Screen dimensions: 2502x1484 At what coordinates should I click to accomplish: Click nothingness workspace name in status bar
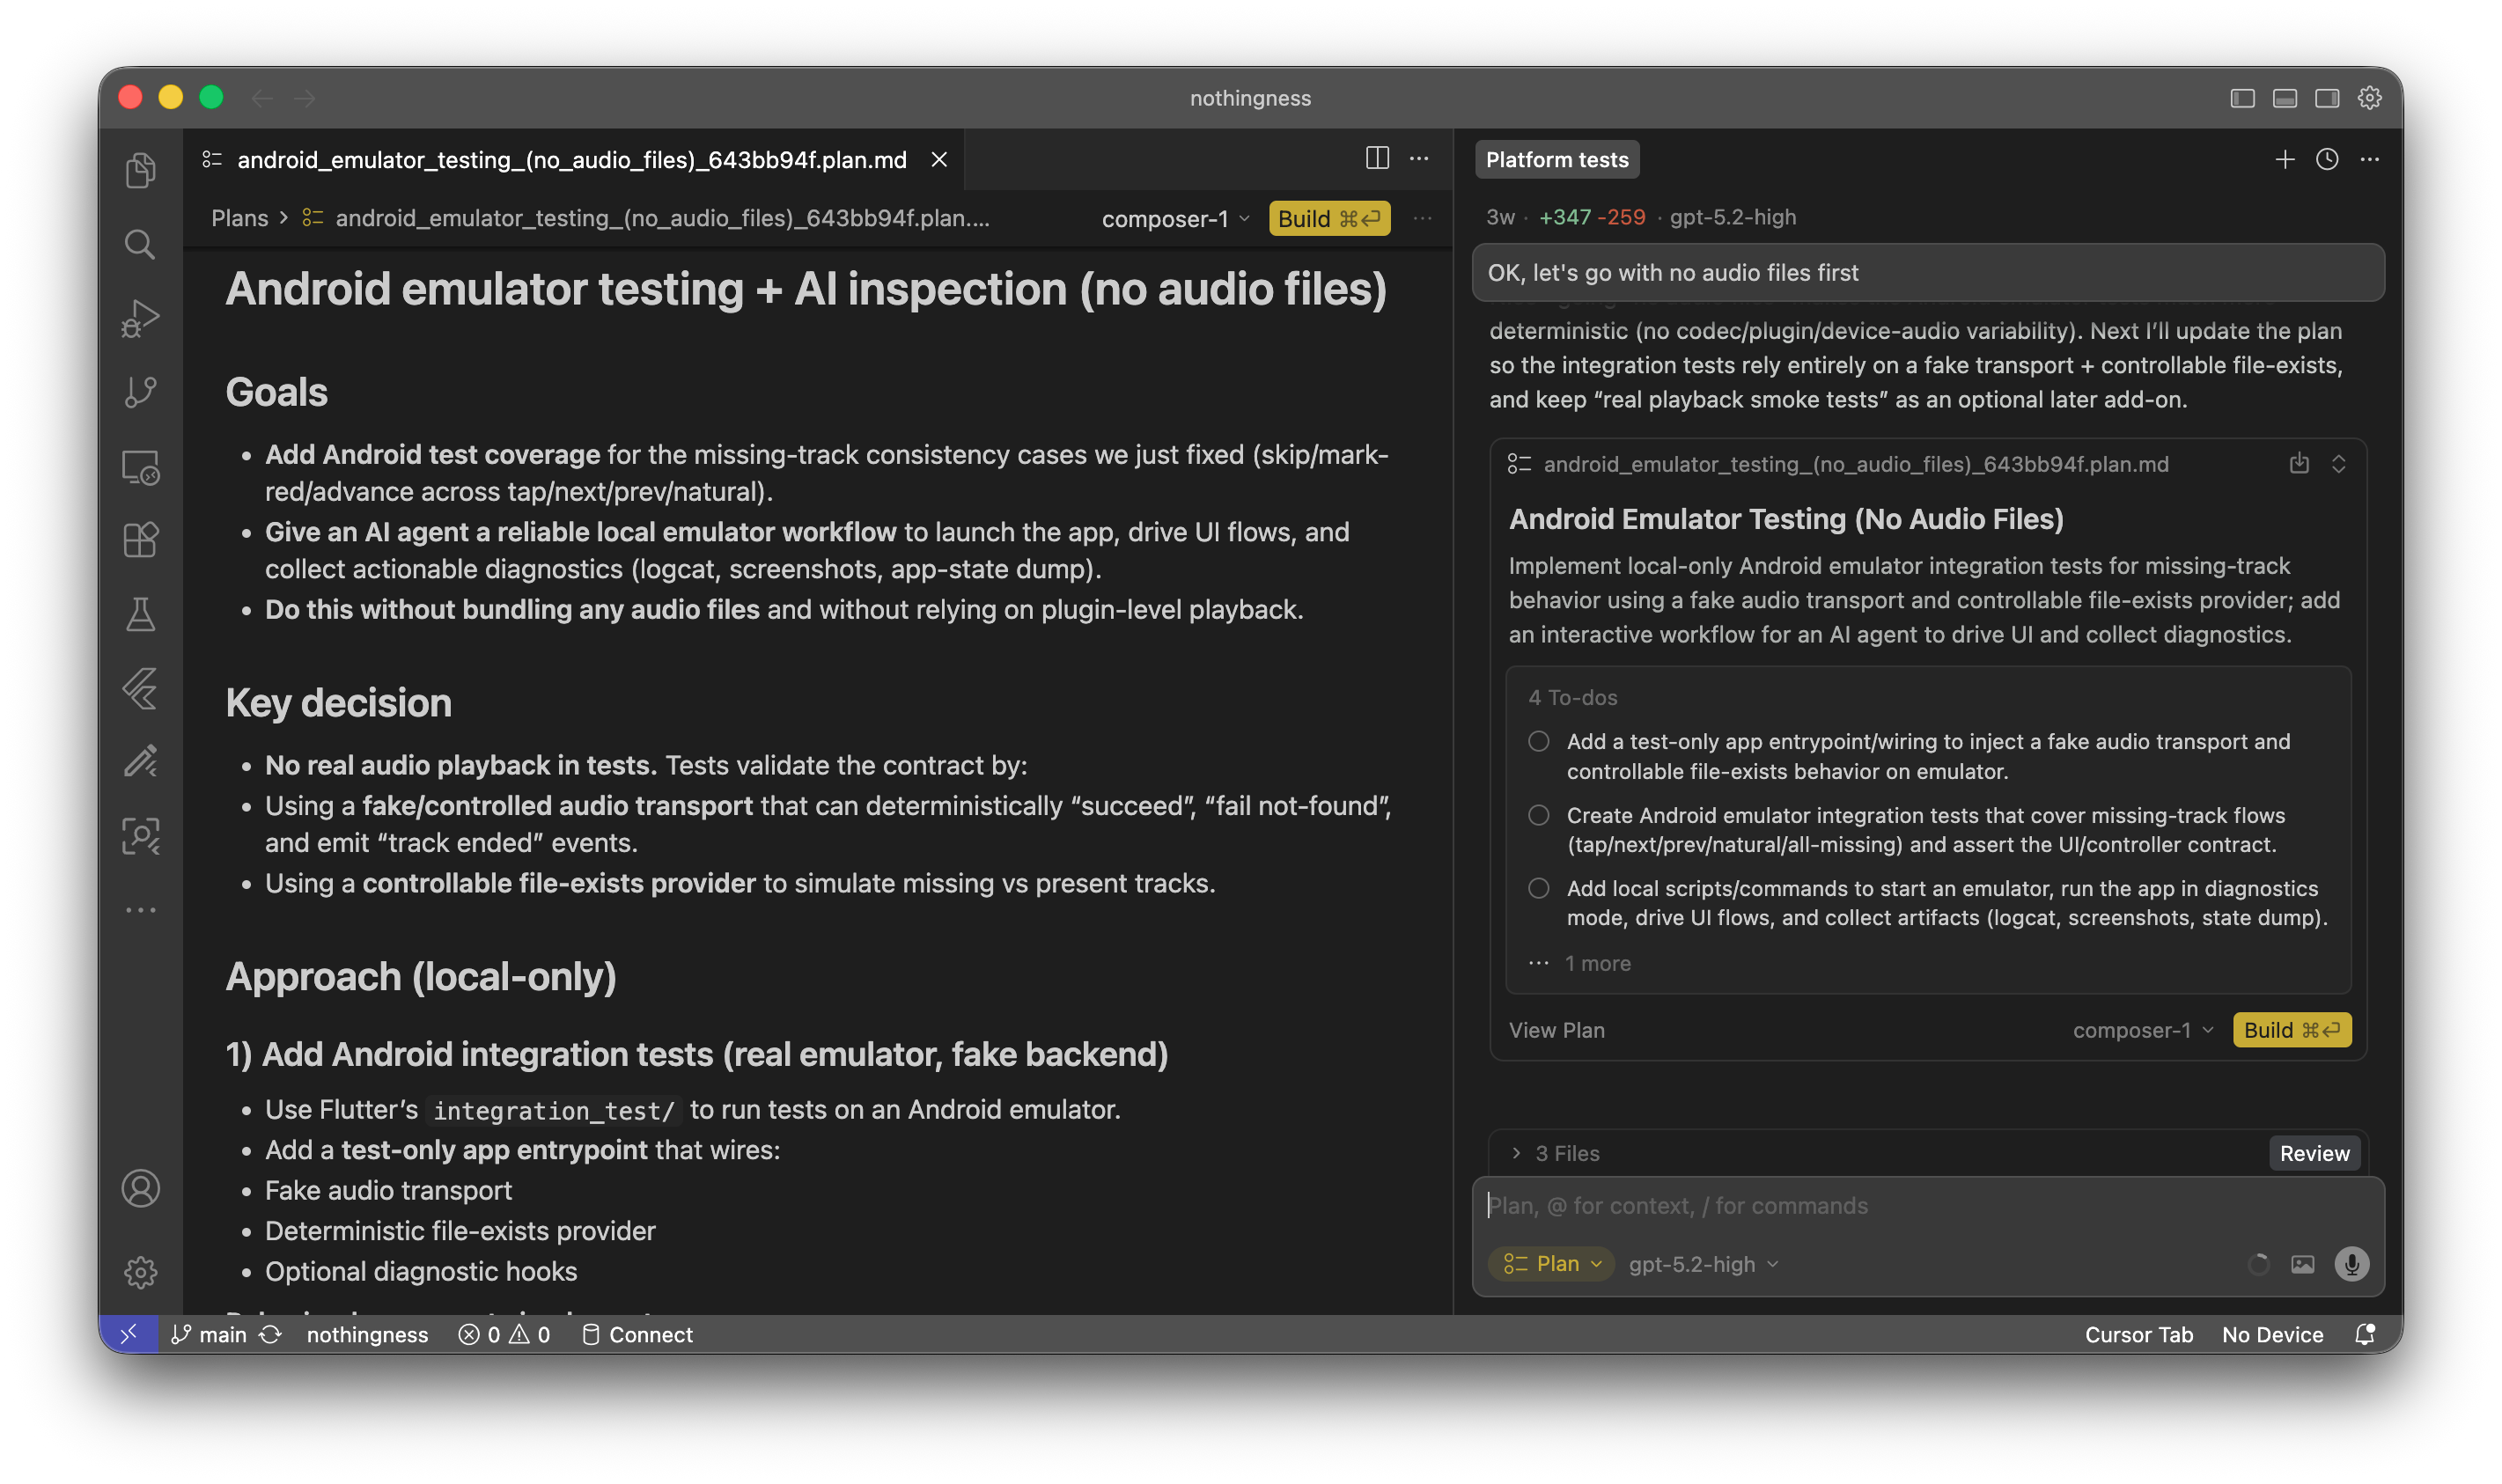tap(367, 1335)
